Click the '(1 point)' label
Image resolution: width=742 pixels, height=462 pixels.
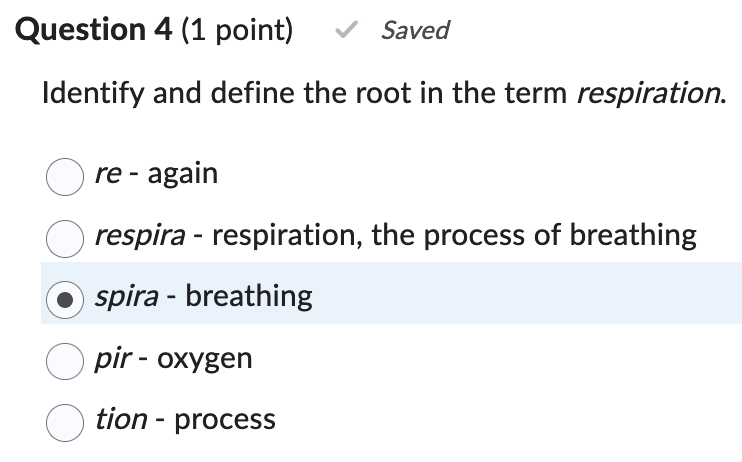tap(237, 31)
